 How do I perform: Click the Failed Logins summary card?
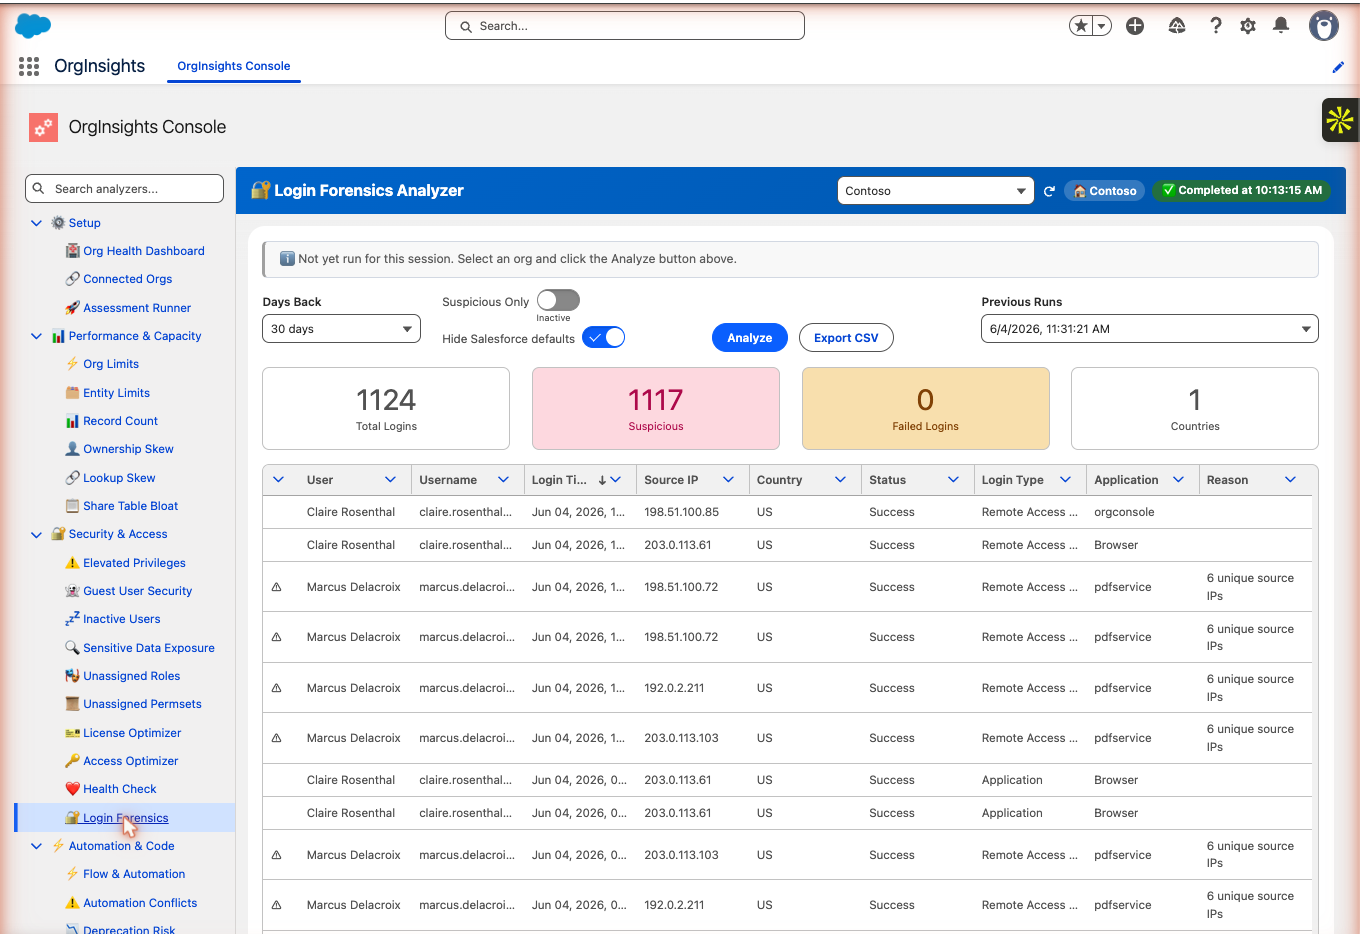coord(926,408)
